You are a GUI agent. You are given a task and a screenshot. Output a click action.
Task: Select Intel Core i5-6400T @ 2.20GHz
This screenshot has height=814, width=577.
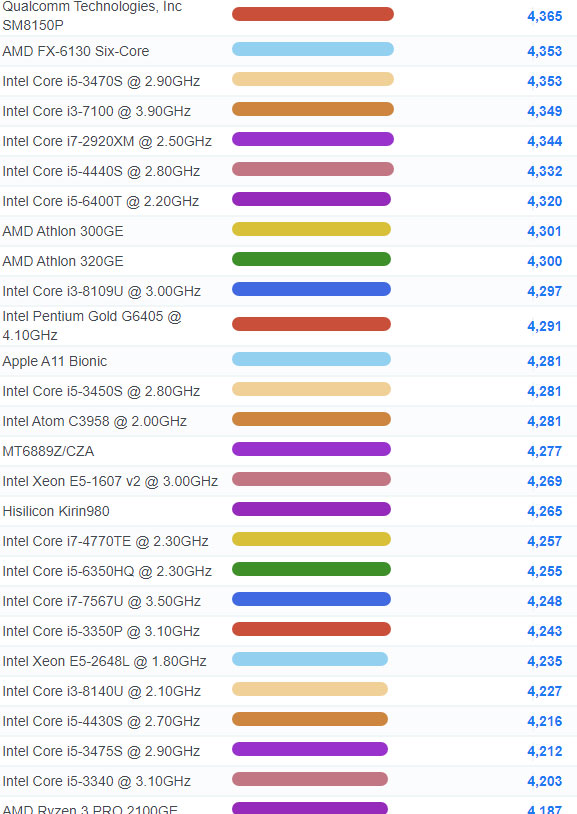tap(101, 201)
